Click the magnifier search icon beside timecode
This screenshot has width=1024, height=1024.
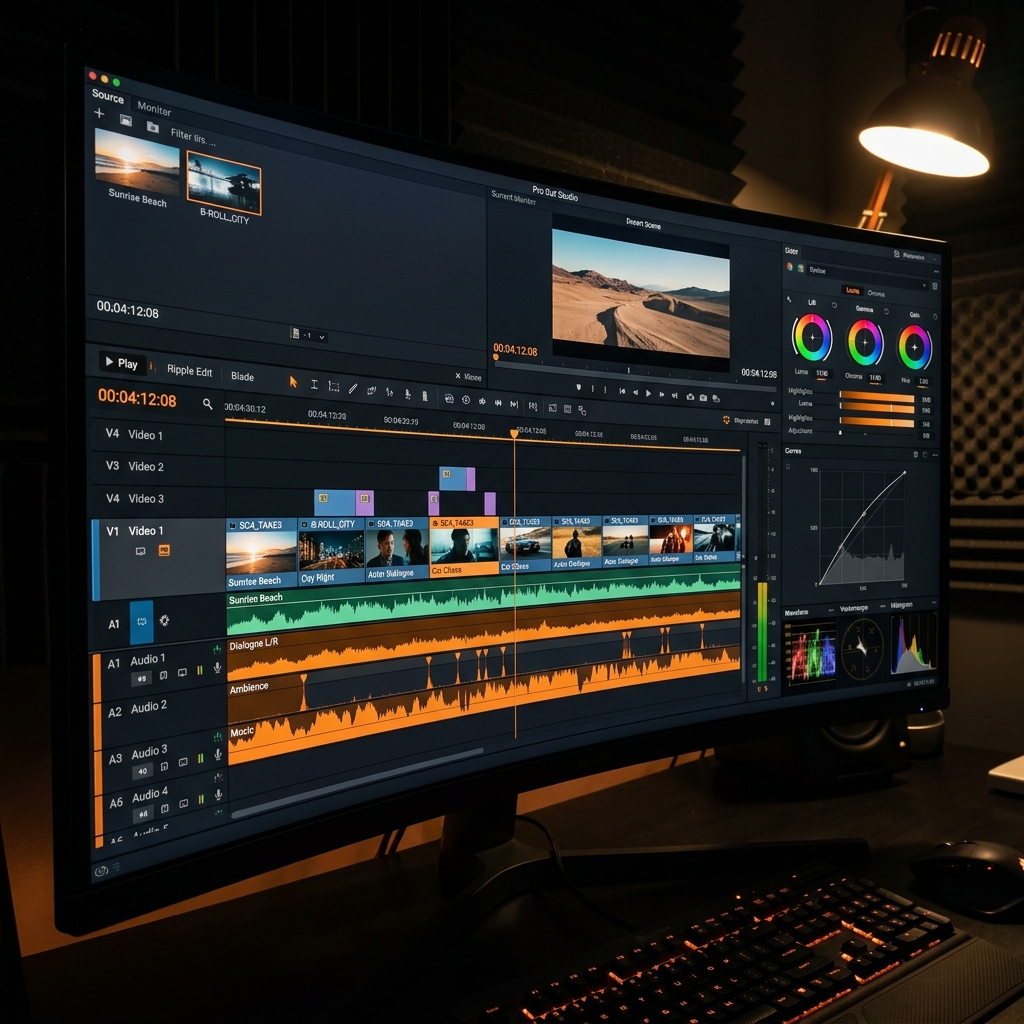pyautogui.click(x=208, y=404)
